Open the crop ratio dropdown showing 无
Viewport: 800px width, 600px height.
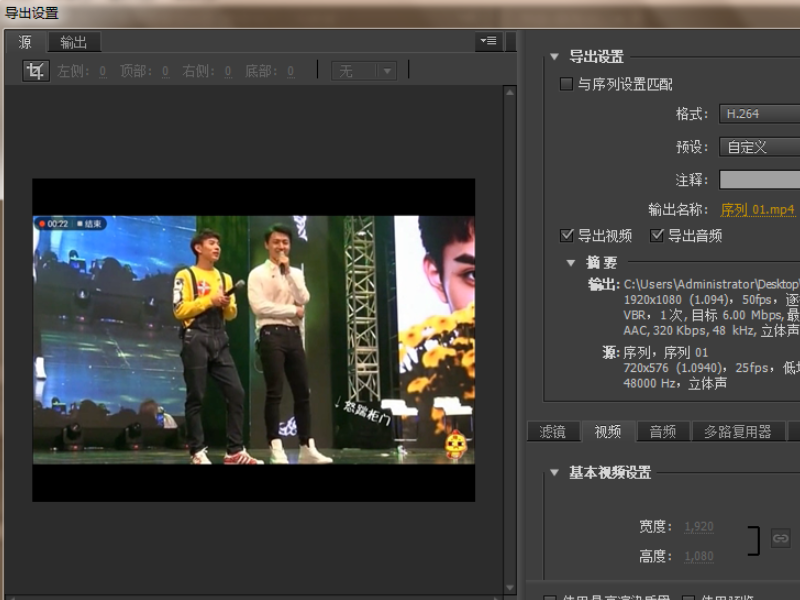click(364, 71)
